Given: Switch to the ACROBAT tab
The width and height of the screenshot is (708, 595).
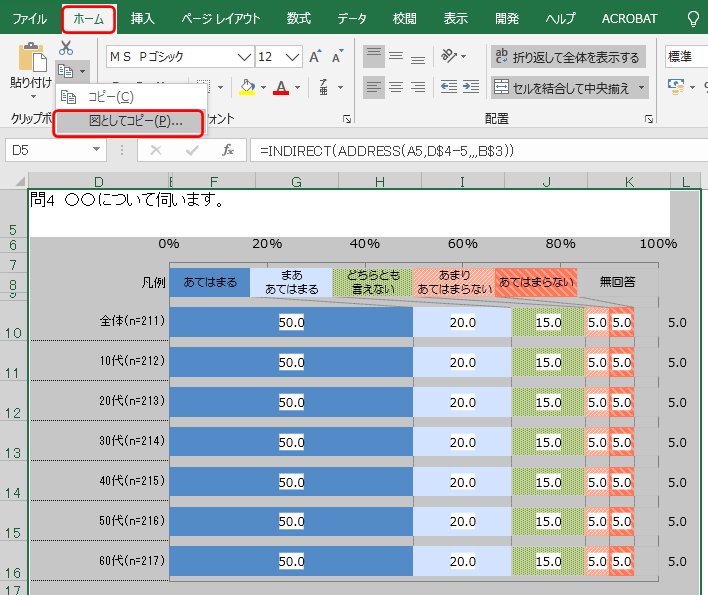Looking at the screenshot, I should 629,19.
